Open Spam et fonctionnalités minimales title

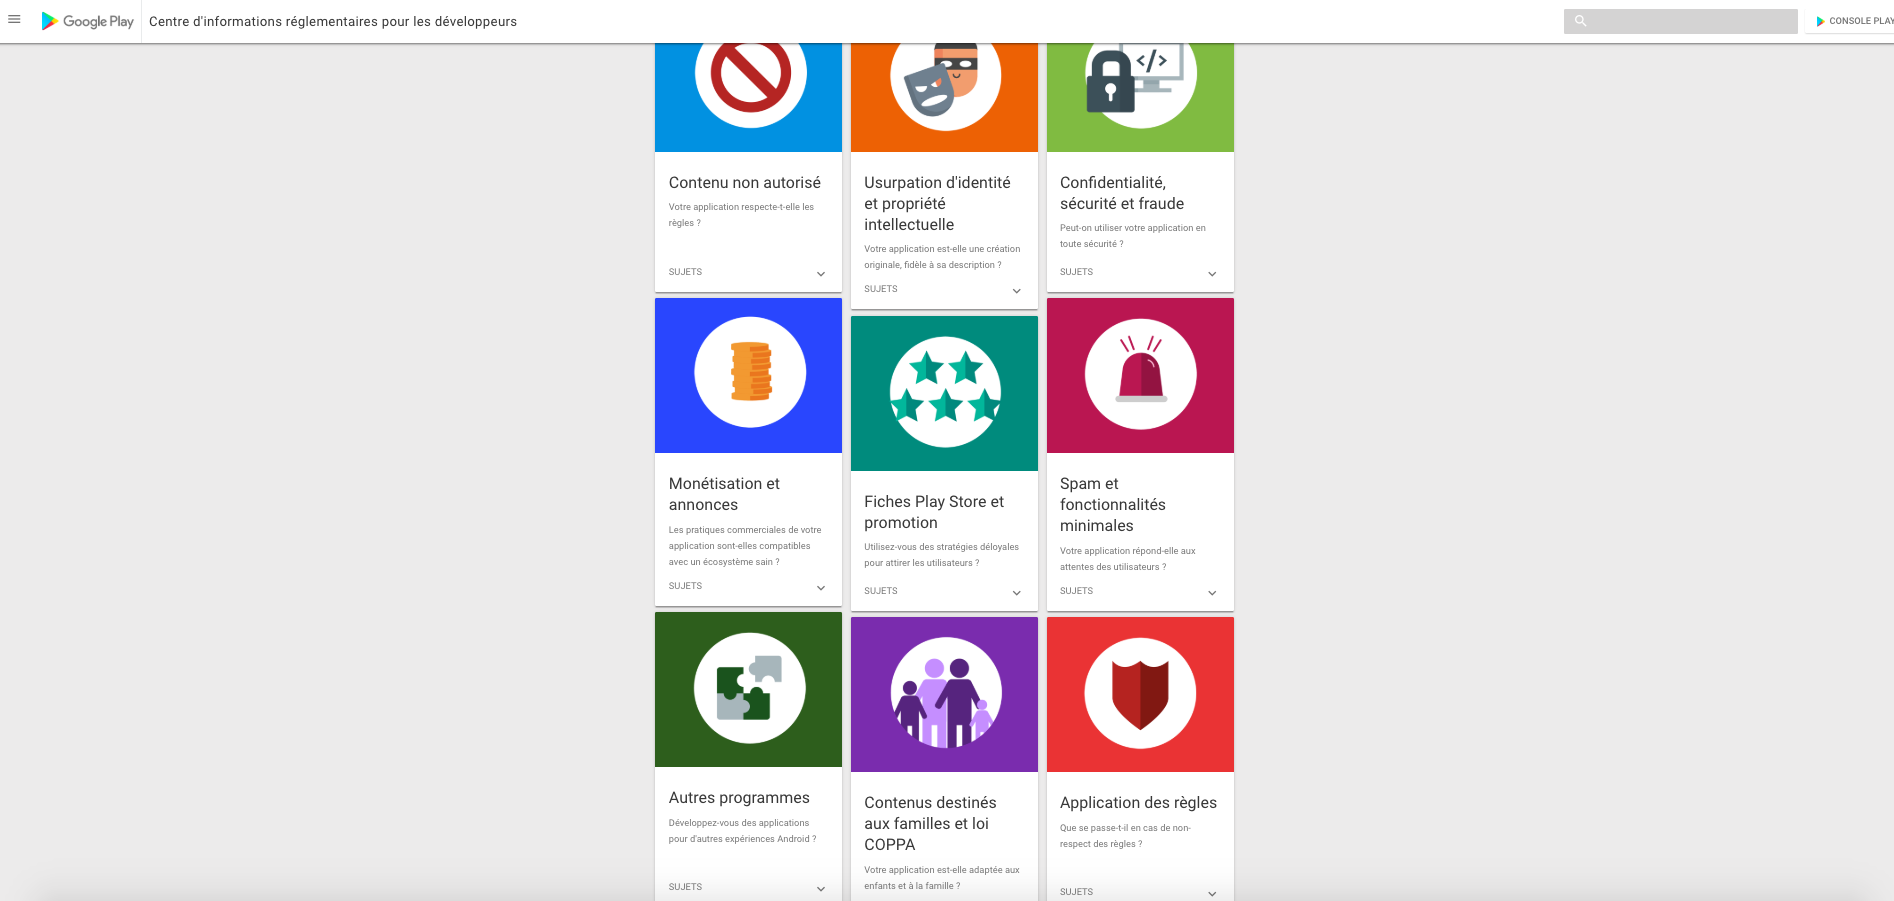1113,505
